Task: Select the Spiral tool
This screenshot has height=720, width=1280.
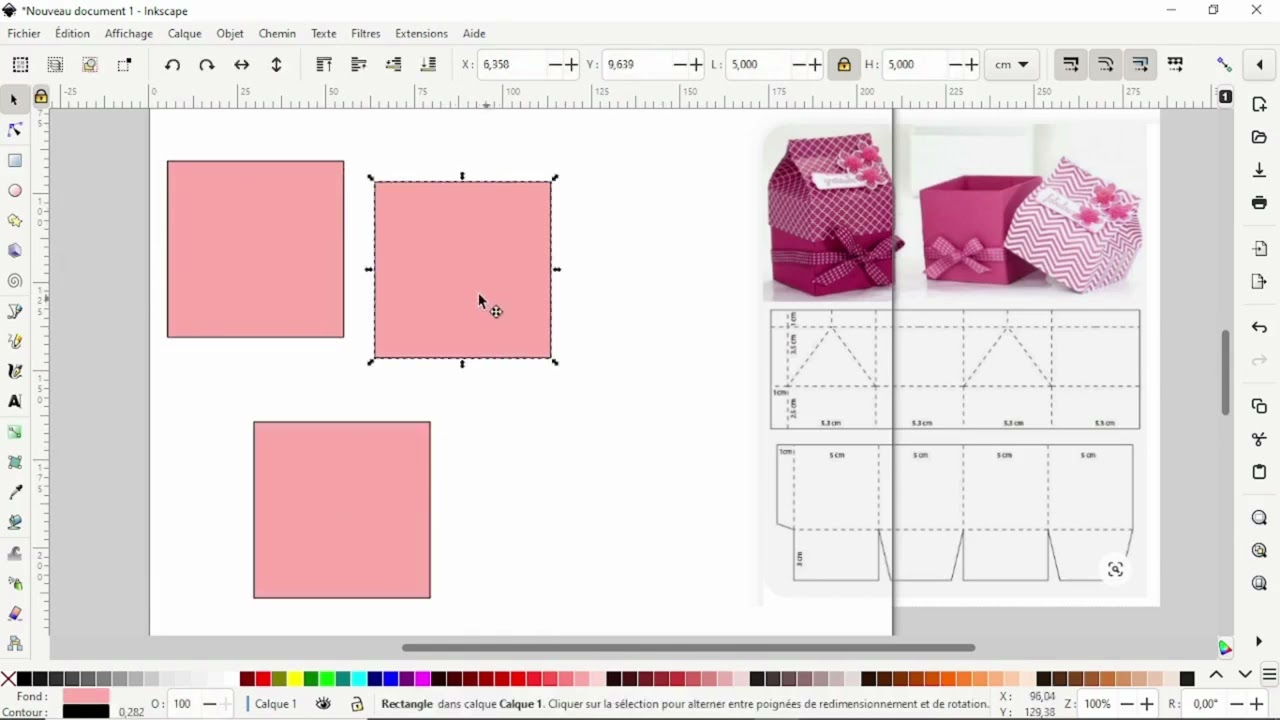Action: coord(14,281)
